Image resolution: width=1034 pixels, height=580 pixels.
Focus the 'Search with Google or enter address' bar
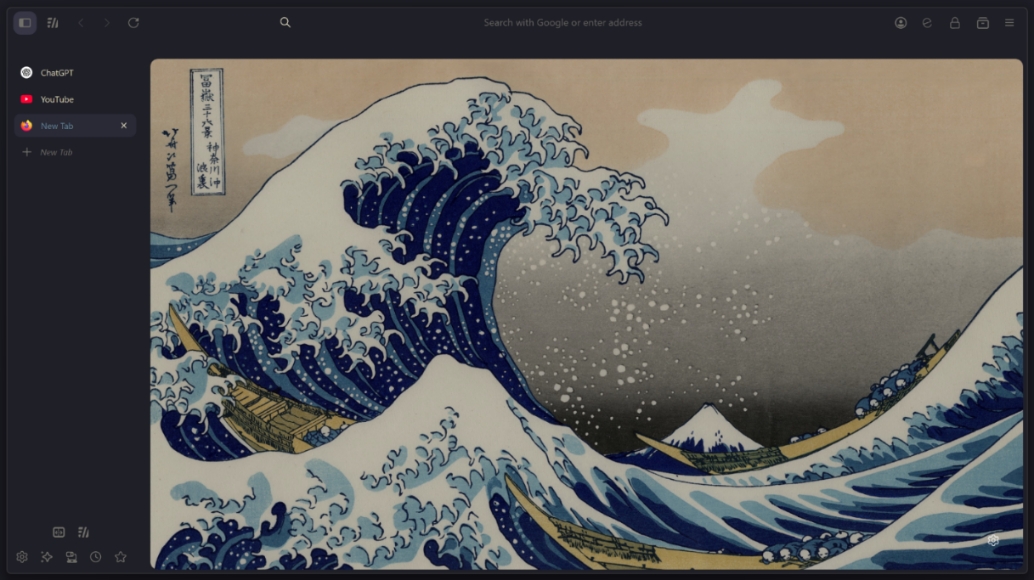563,22
